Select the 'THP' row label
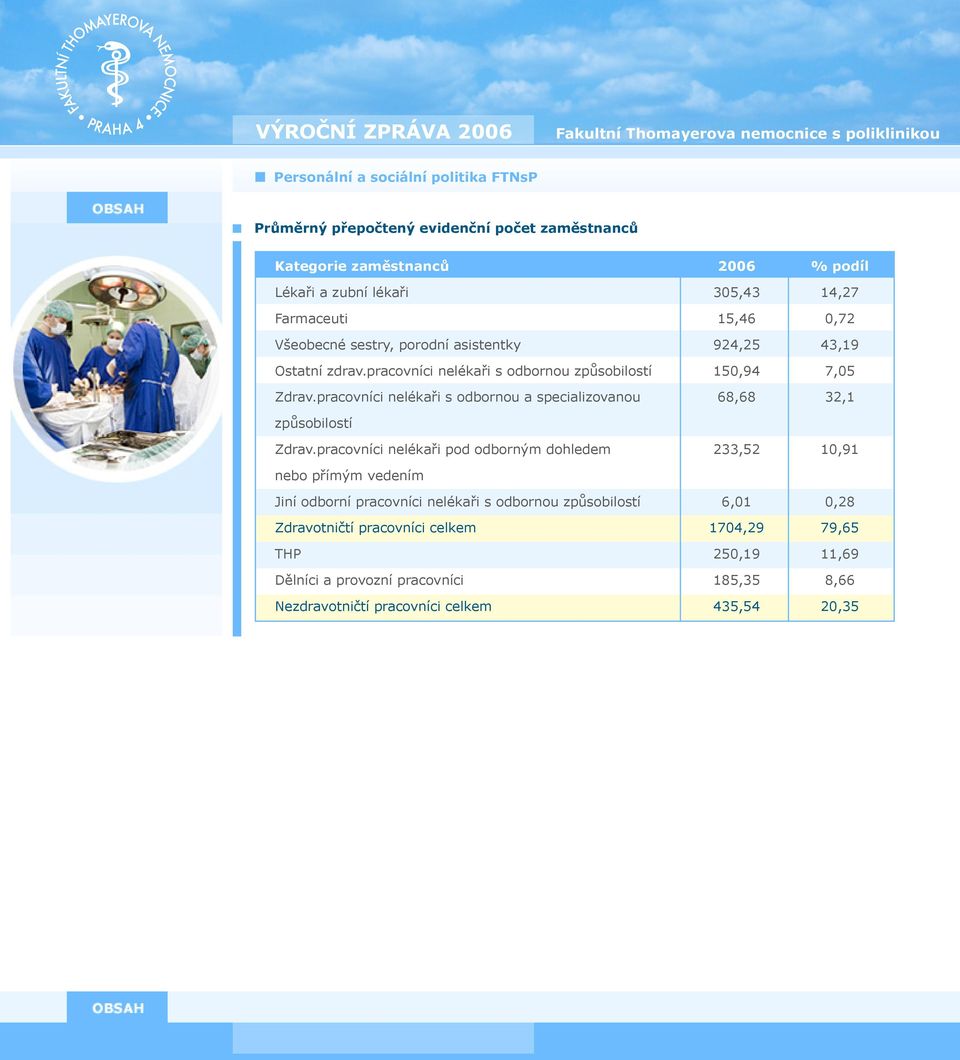Viewport: 960px width, 1060px height. point(288,554)
